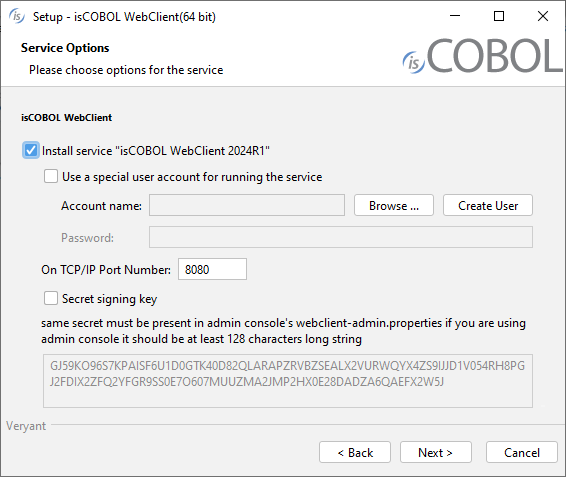Maximize the setup window
Screen dimensions: 566x477
tap(499, 16)
